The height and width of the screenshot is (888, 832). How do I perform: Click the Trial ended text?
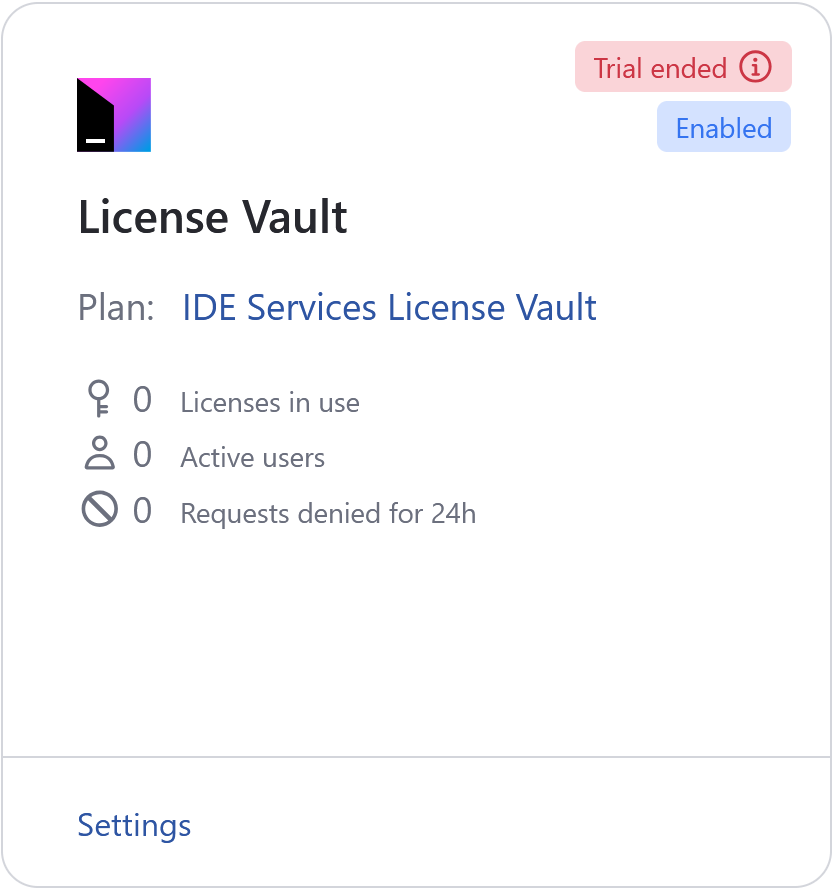[660, 68]
